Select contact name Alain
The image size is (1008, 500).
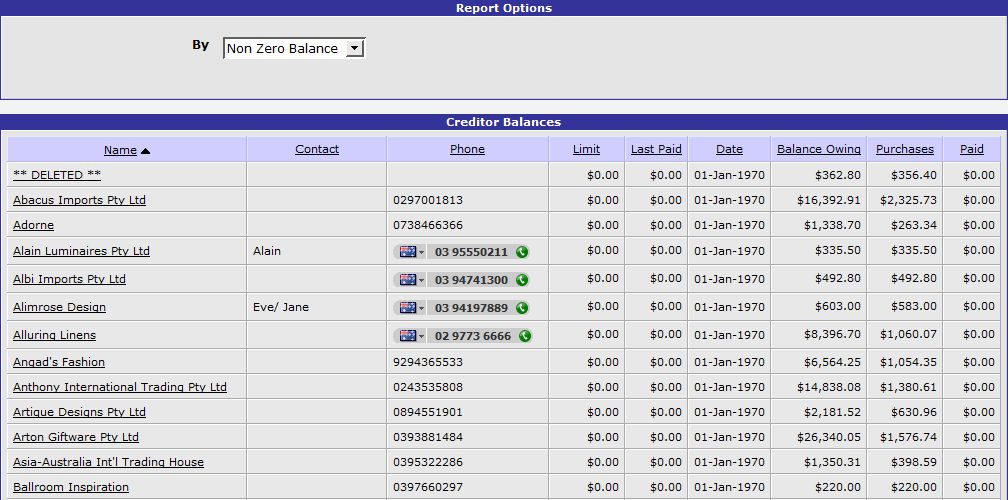point(267,251)
